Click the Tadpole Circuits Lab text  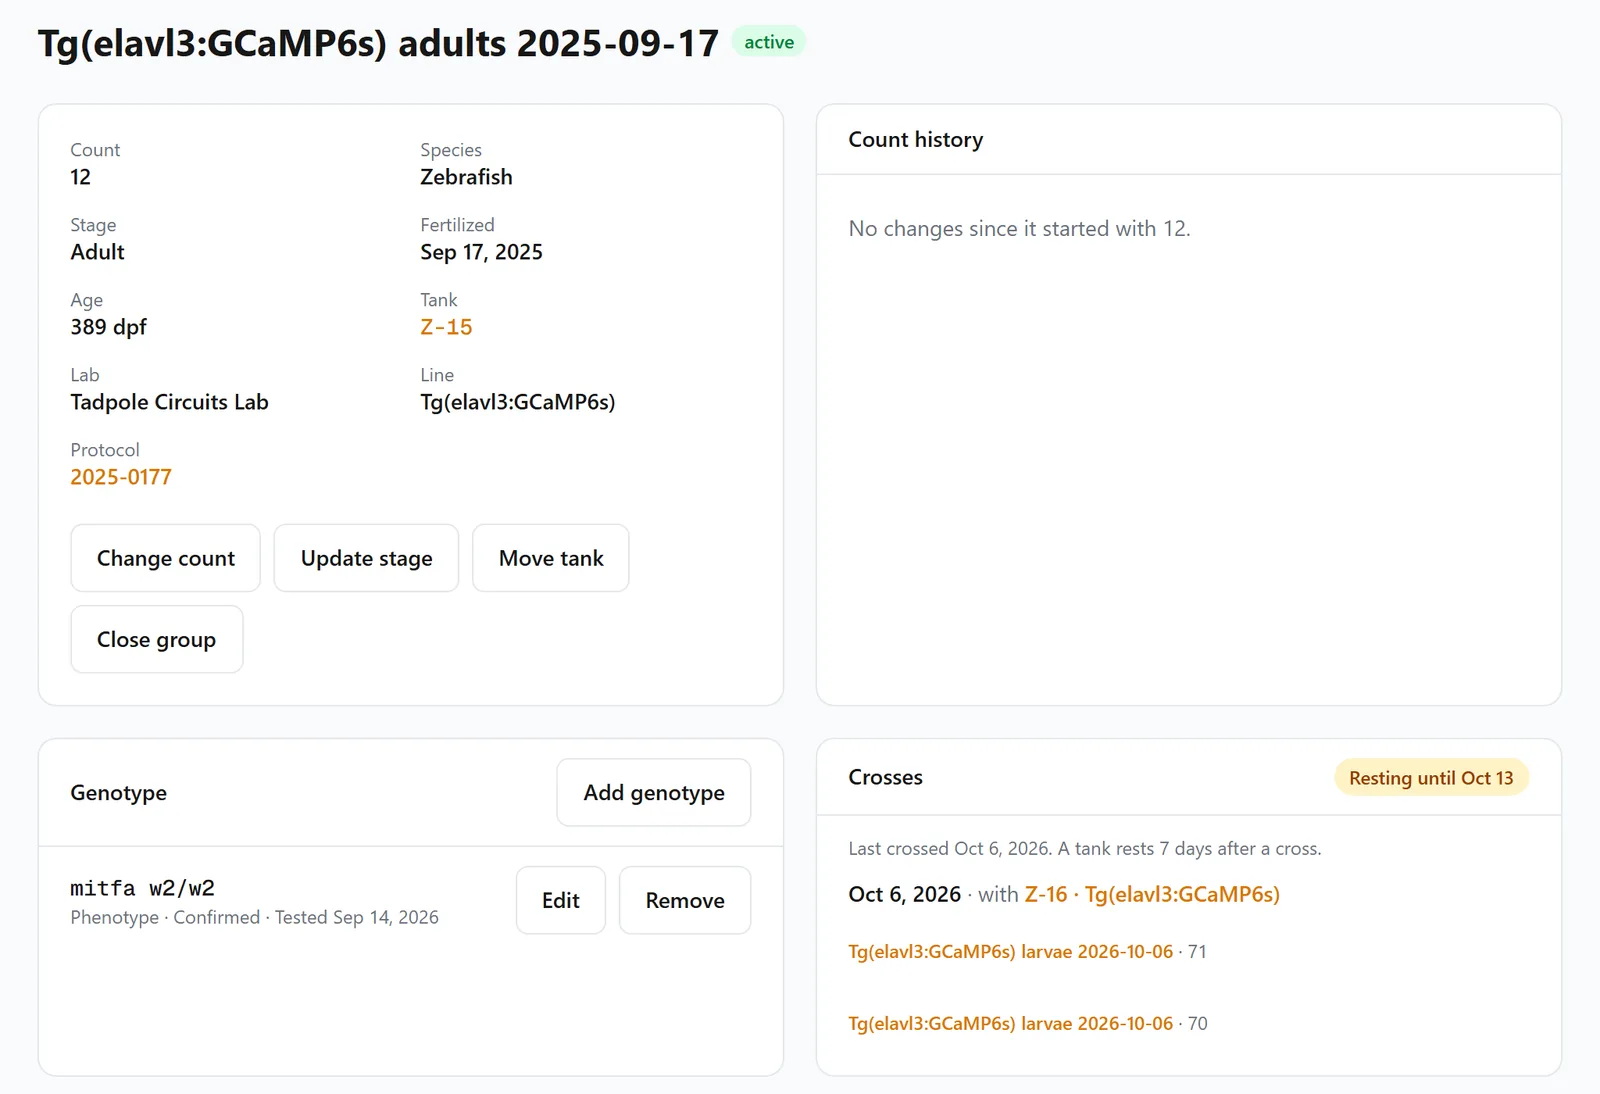169,402
